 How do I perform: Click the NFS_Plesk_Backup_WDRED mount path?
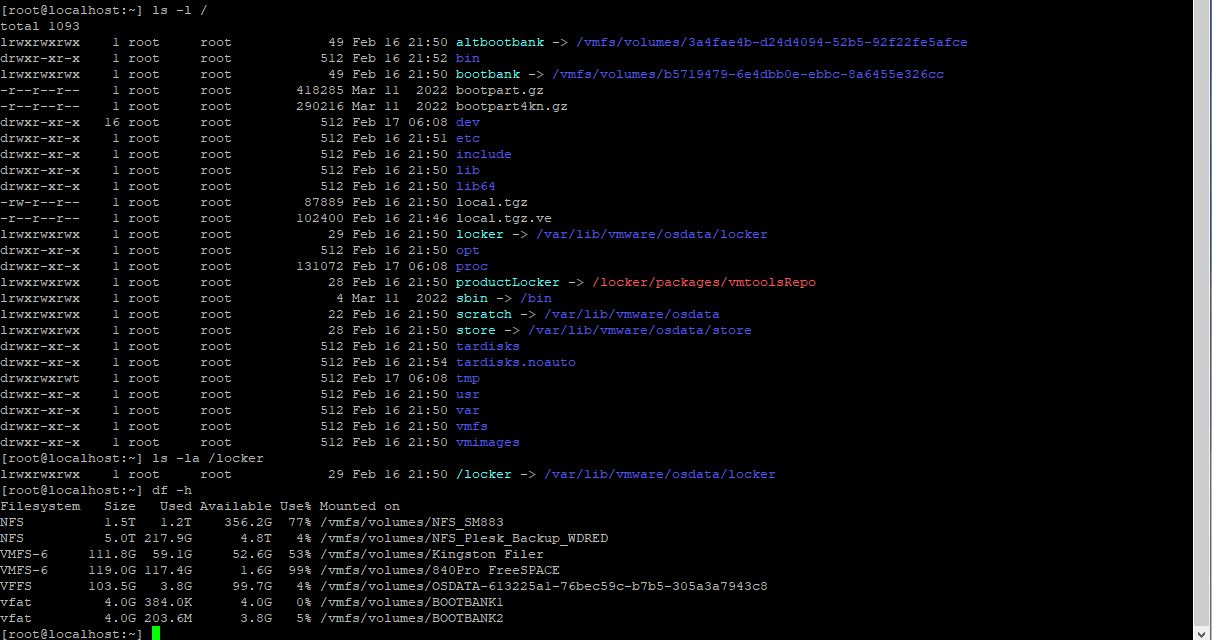point(463,538)
